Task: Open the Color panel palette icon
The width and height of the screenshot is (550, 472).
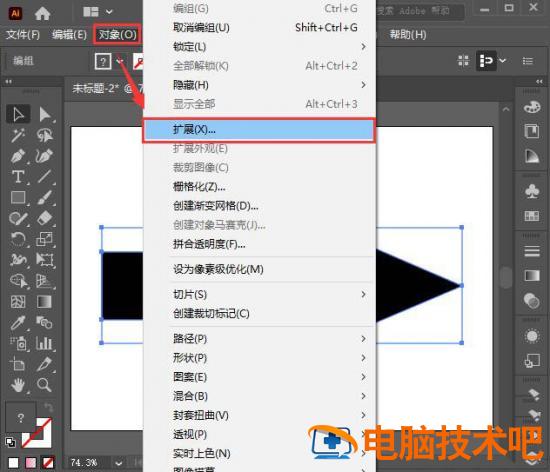Action: click(x=532, y=107)
